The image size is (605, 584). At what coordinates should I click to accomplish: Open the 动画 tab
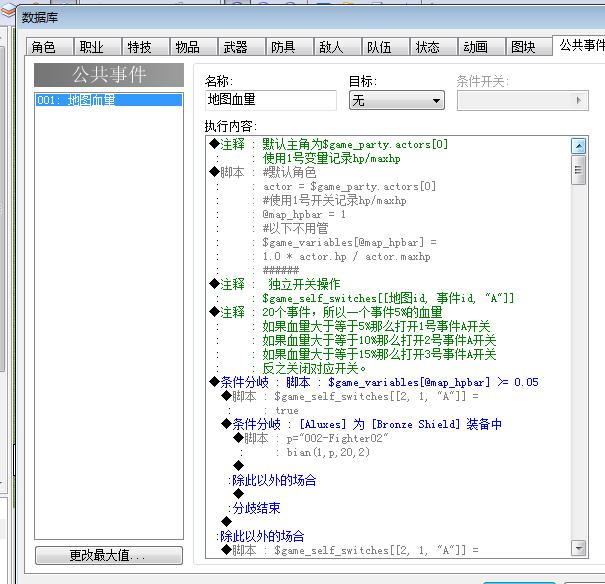click(x=481, y=47)
